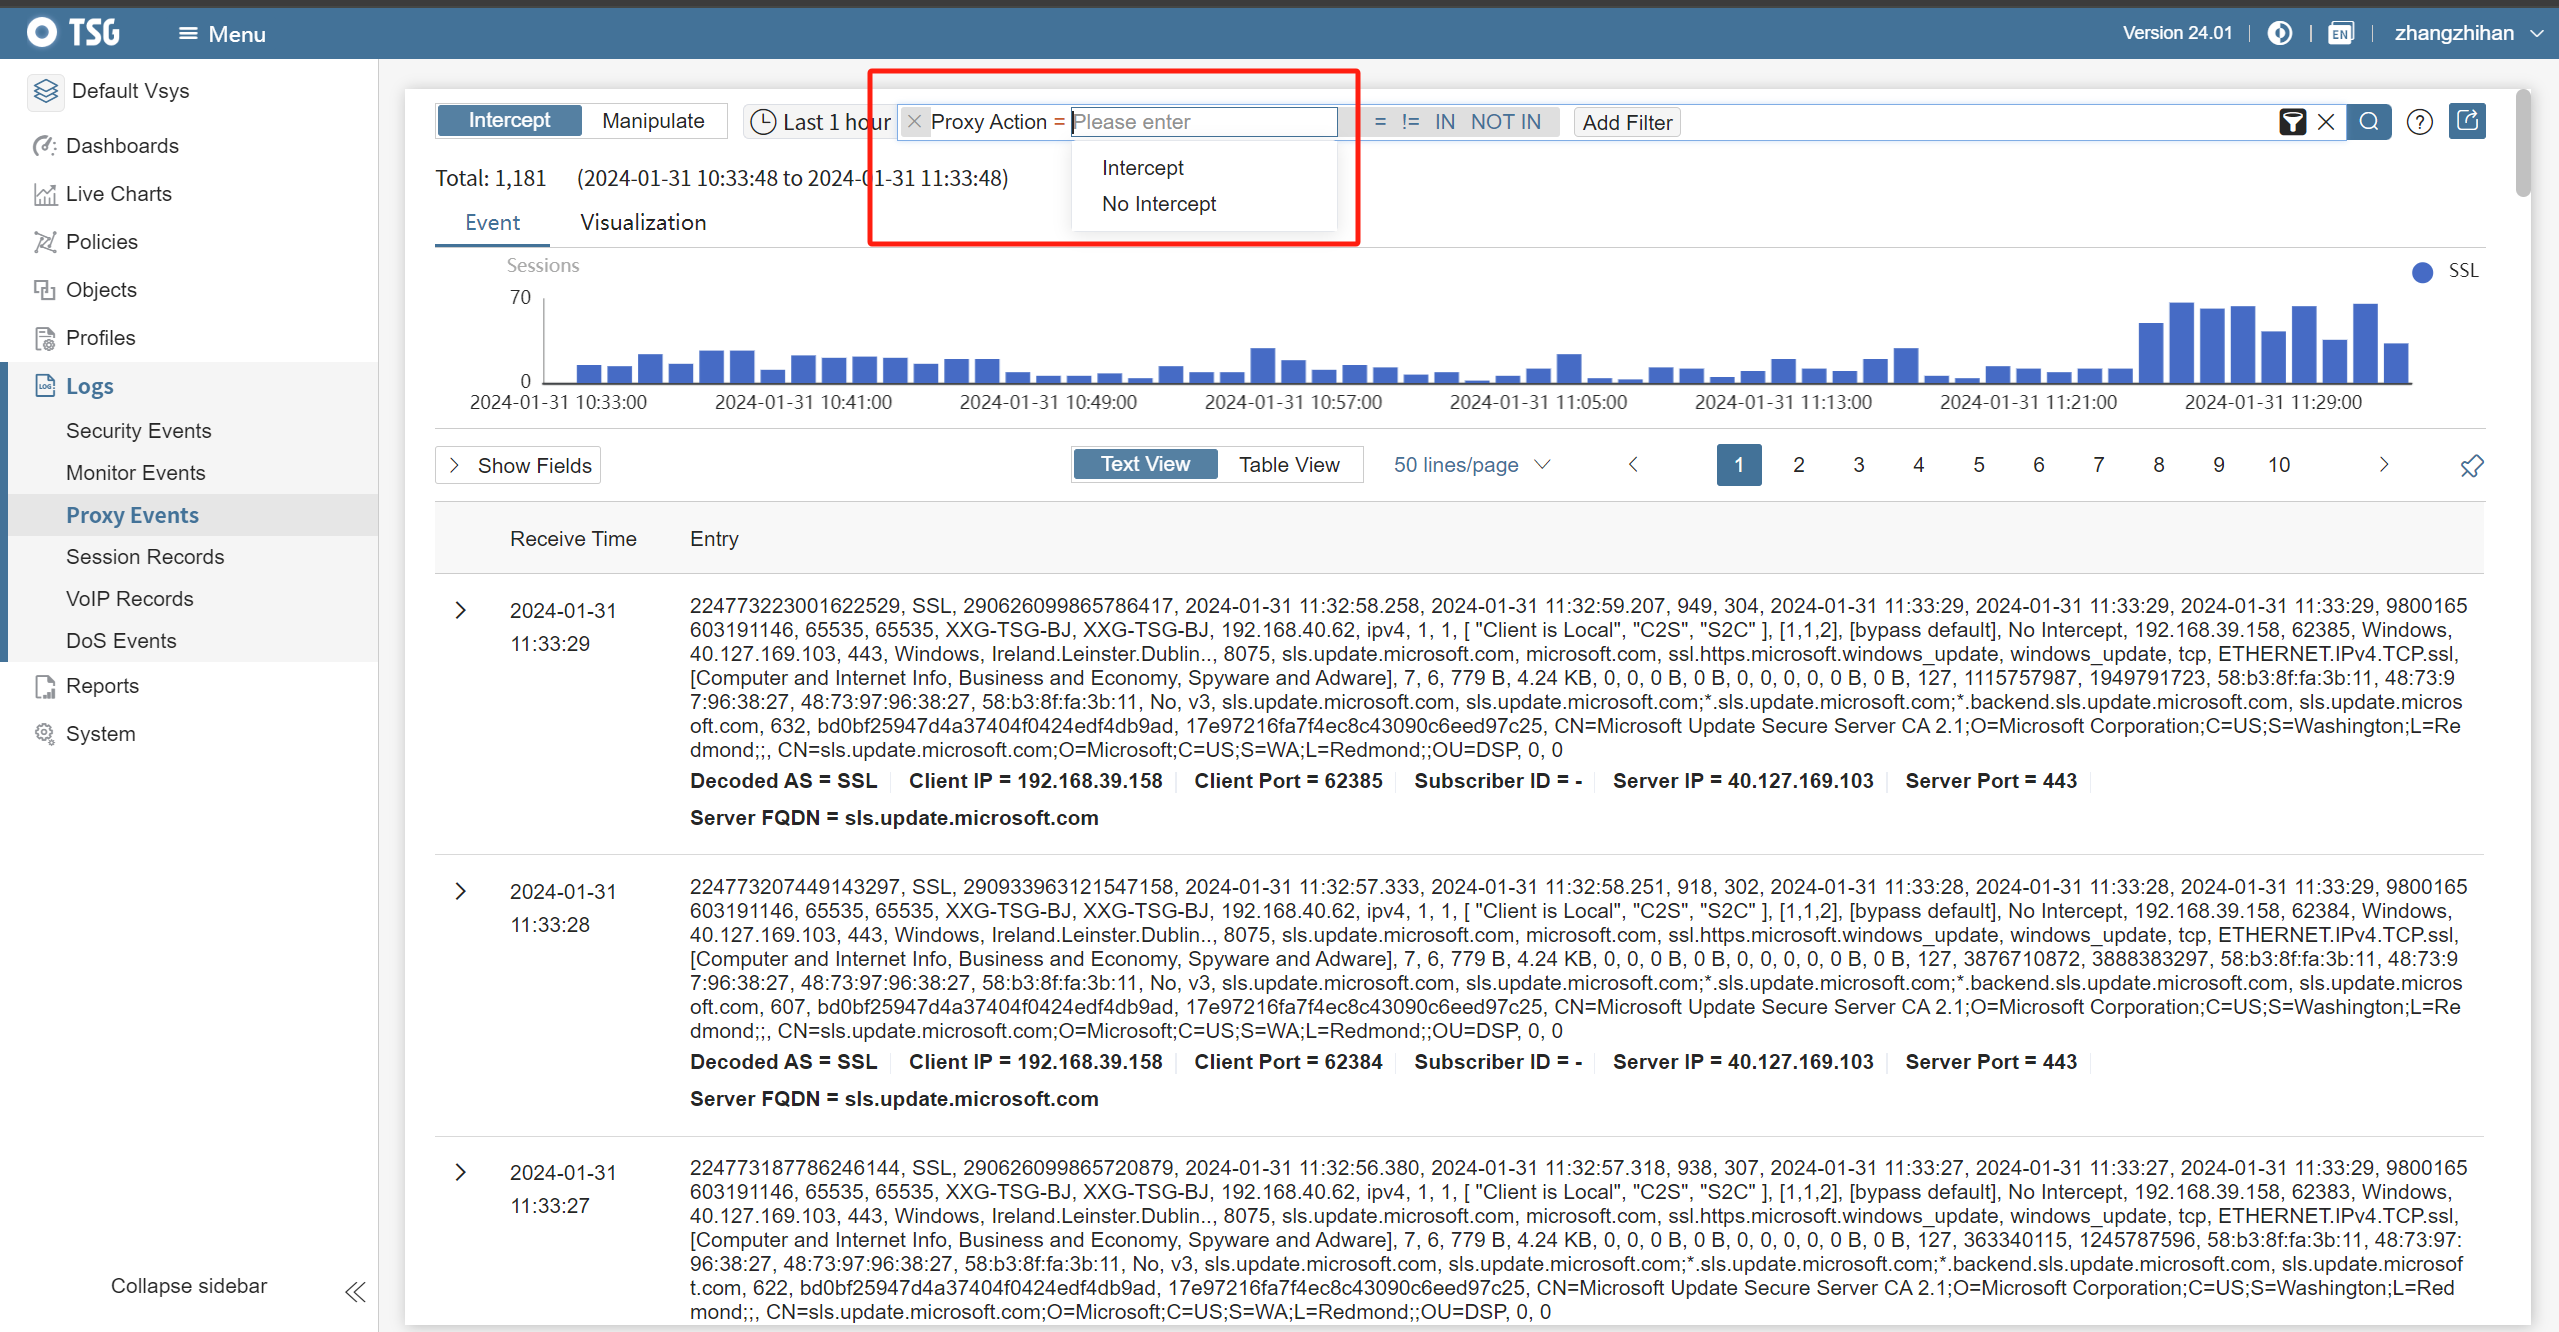Image resolution: width=2559 pixels, height=1332 pixels.
Task: Remove the Proxy Action filter tag
Action: point(914,122)
